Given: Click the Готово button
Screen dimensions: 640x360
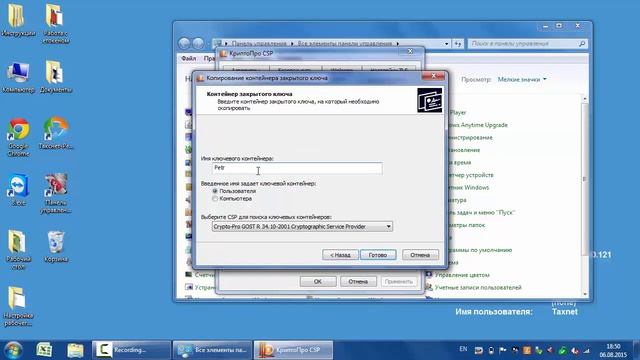Looking at the screenshot, I should [x=378, y=255].
